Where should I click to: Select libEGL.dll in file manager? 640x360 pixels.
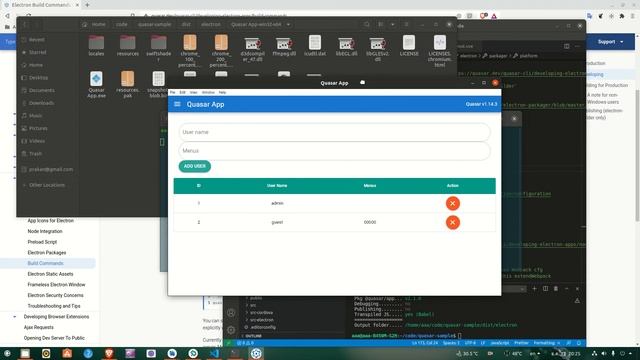tap(346, 46)
